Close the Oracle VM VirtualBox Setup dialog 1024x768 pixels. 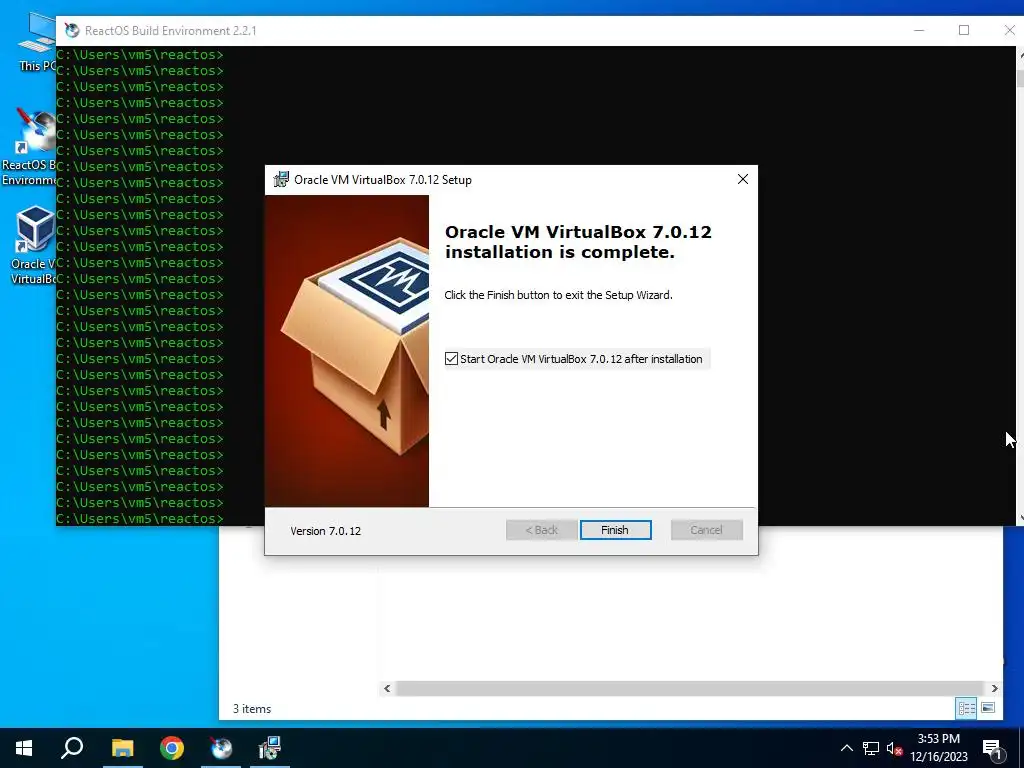pos(743,179)
